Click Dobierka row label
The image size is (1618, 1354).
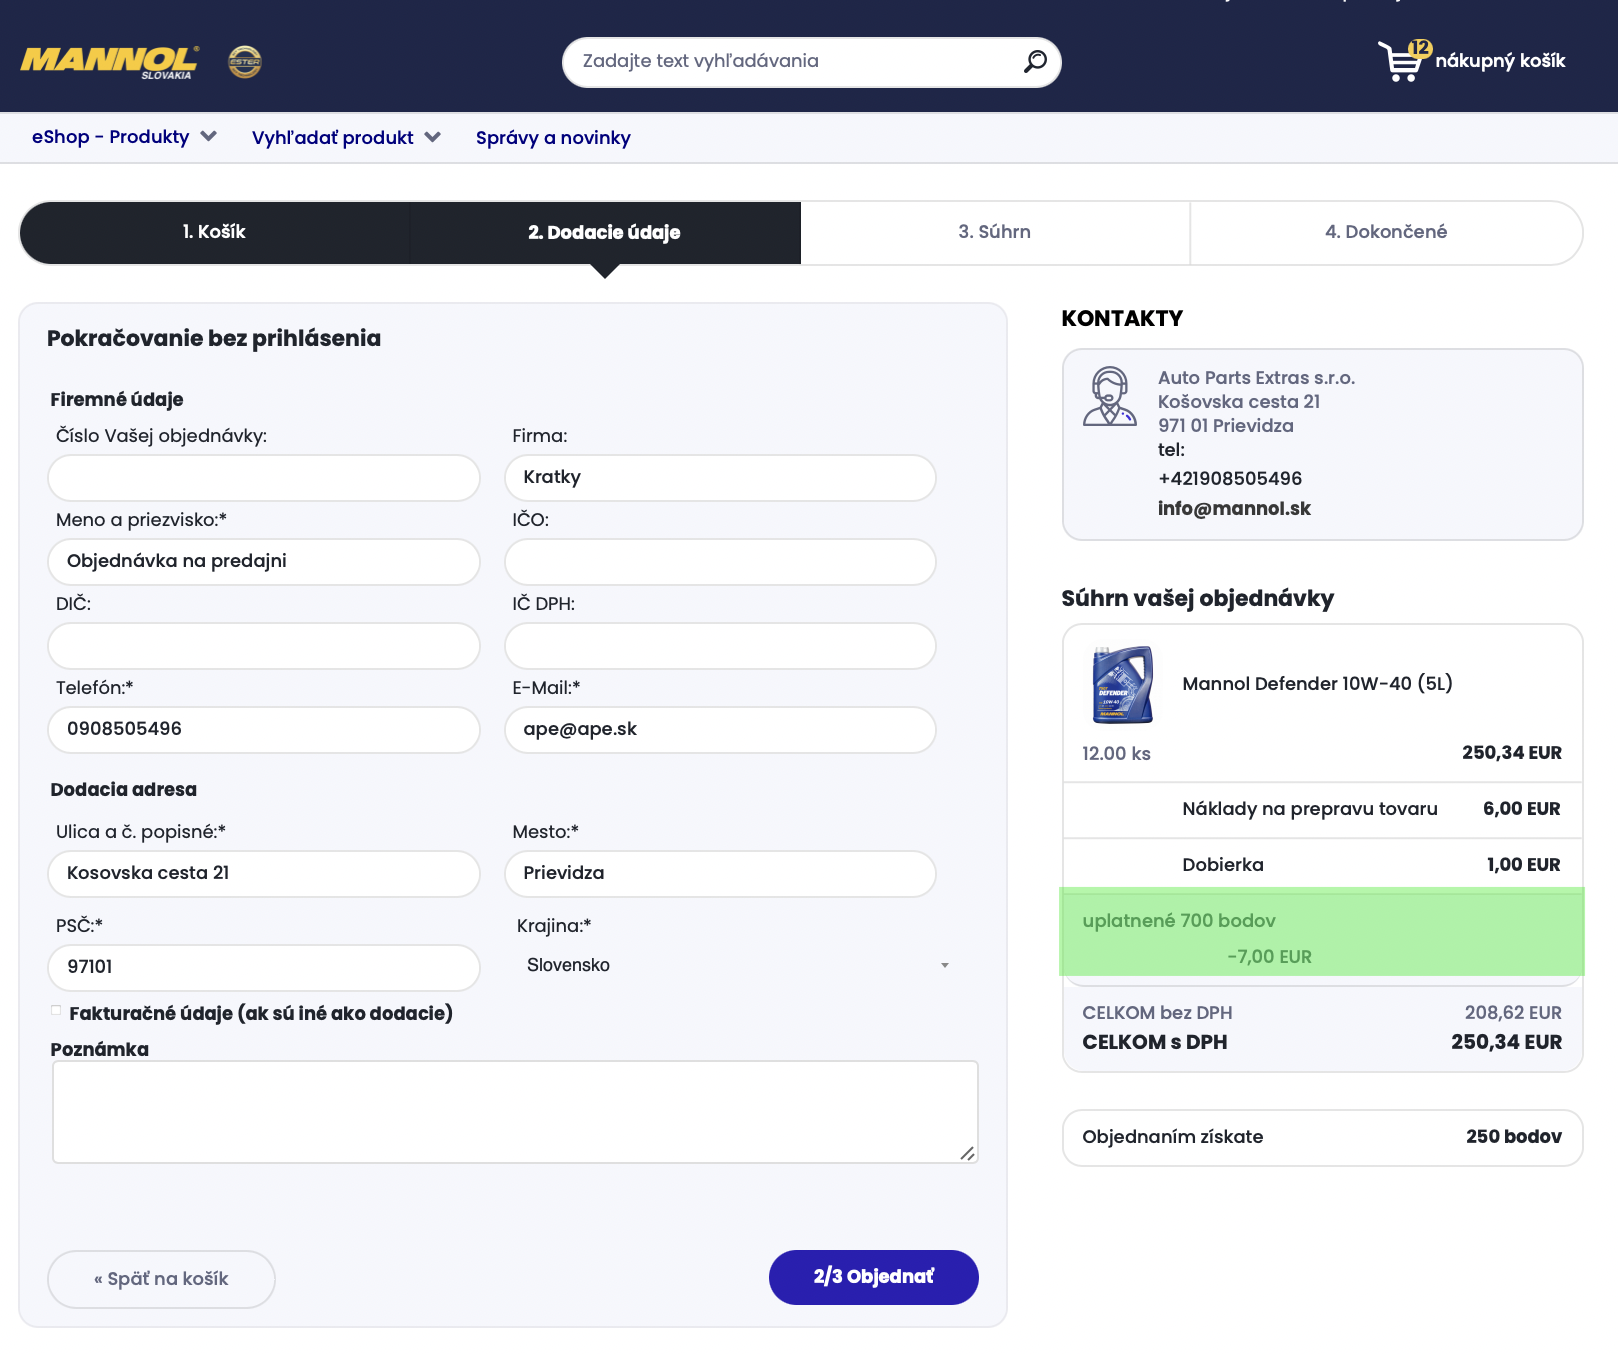1223,864
